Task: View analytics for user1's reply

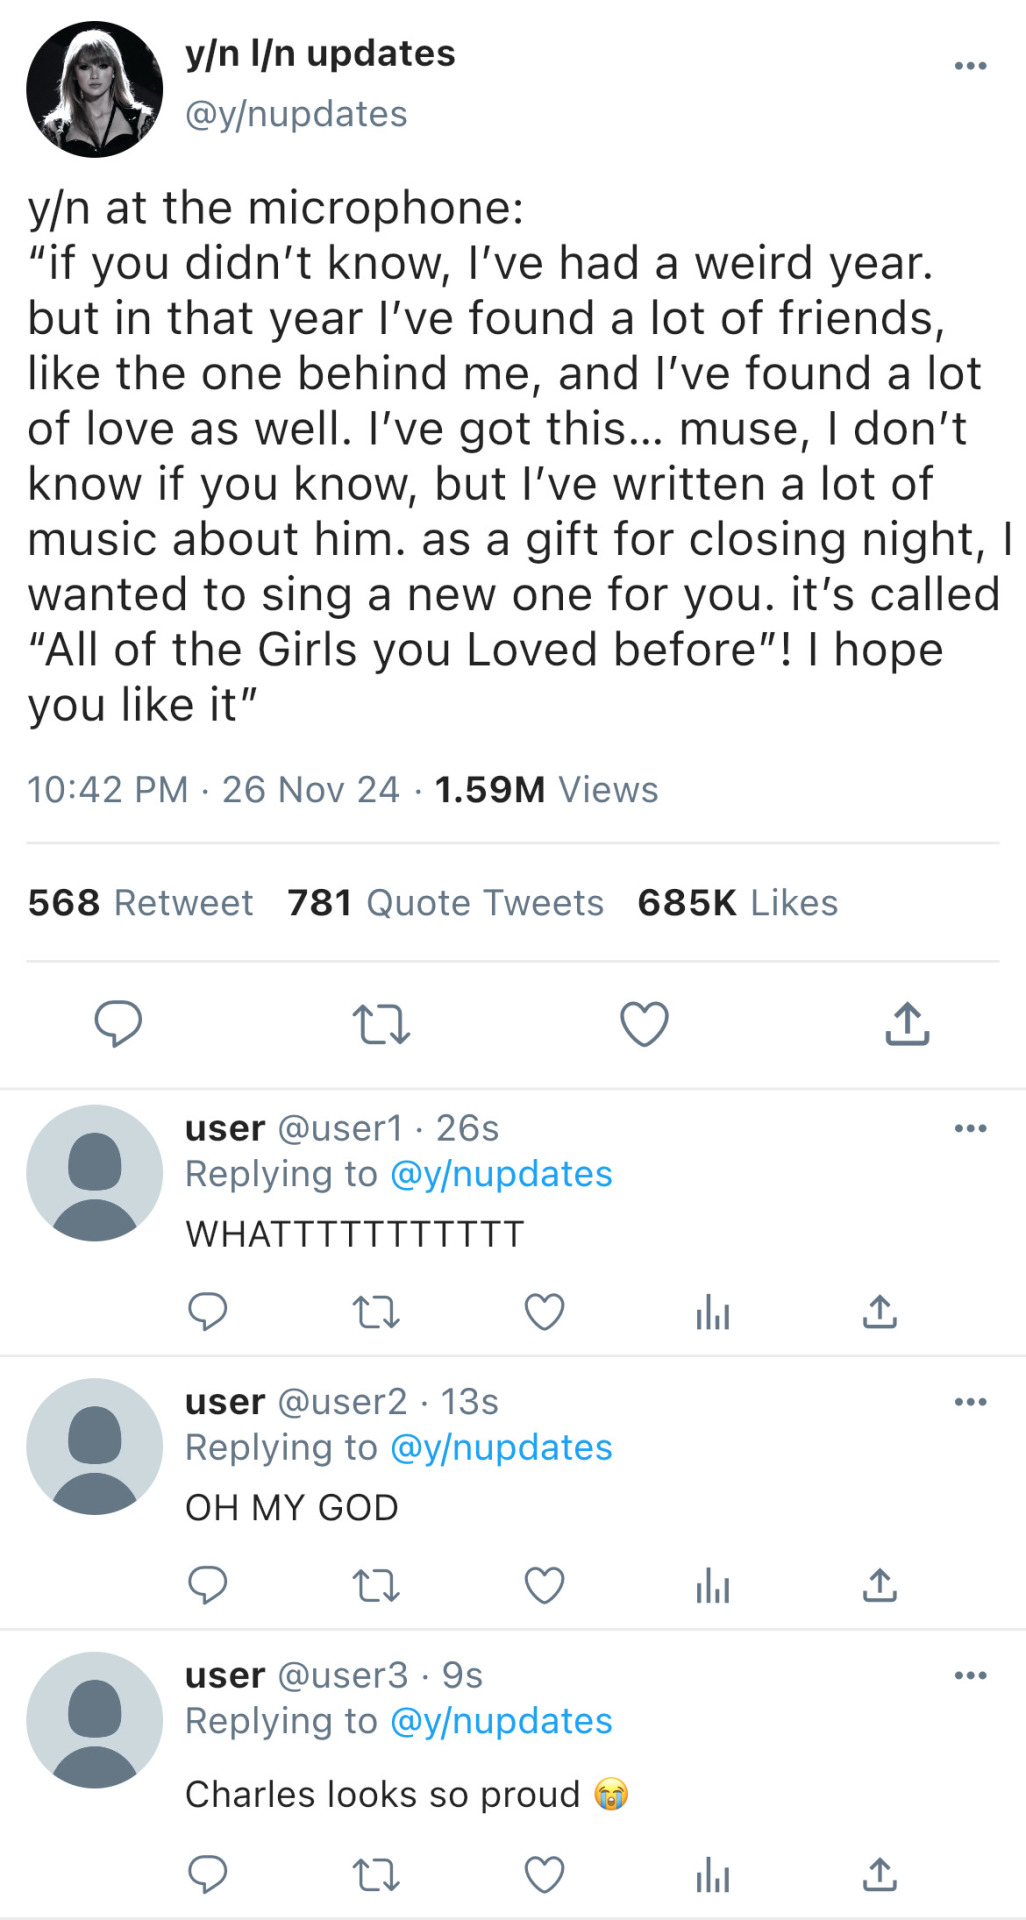Action: [x=713, y=1311]
